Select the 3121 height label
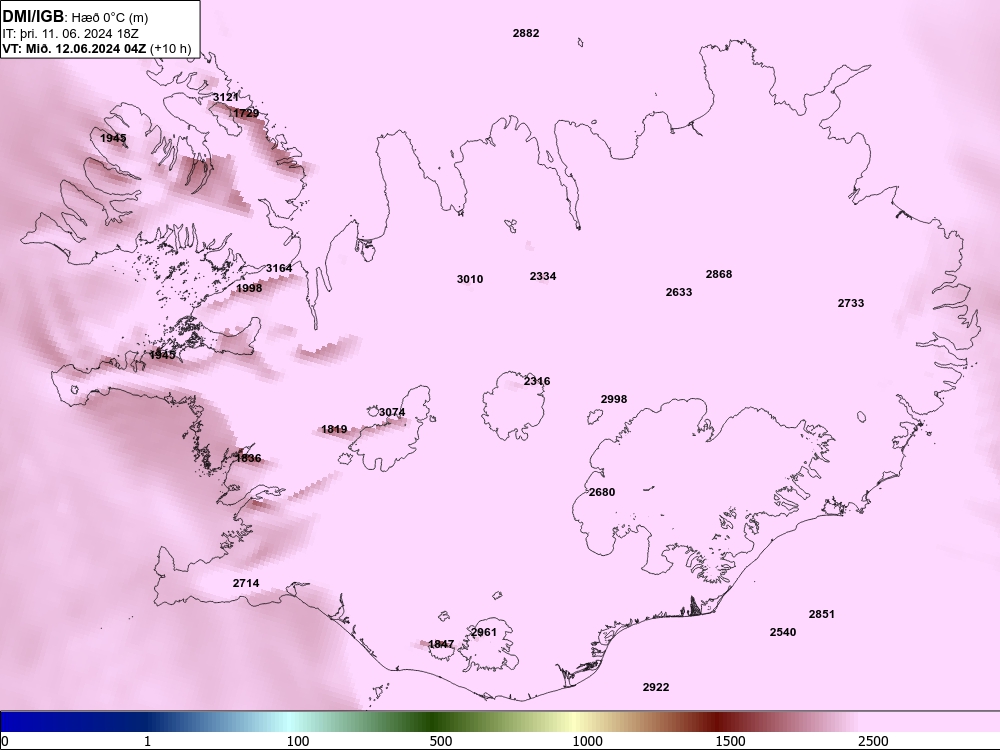 (x=225, y=97)
